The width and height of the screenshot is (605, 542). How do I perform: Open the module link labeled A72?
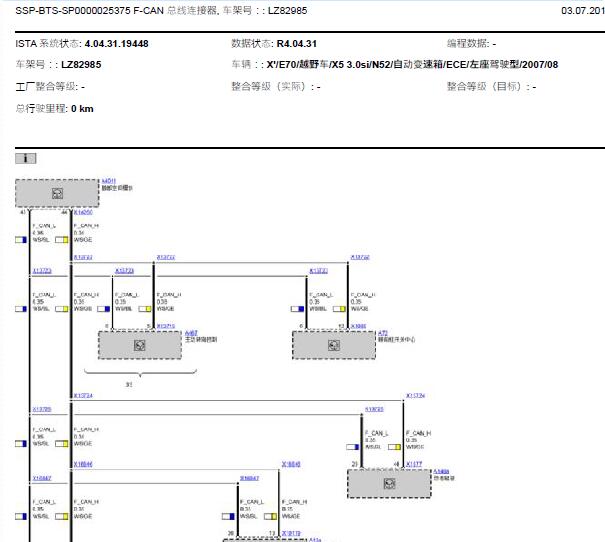point(382,333)
